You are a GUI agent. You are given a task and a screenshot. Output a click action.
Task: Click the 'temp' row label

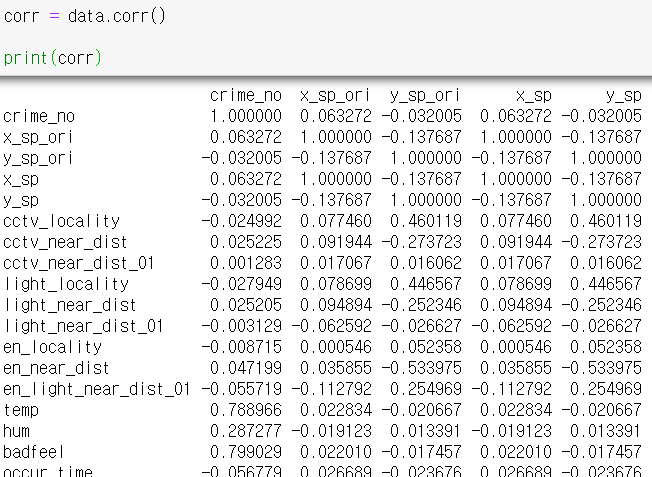[x=21, y=410]
